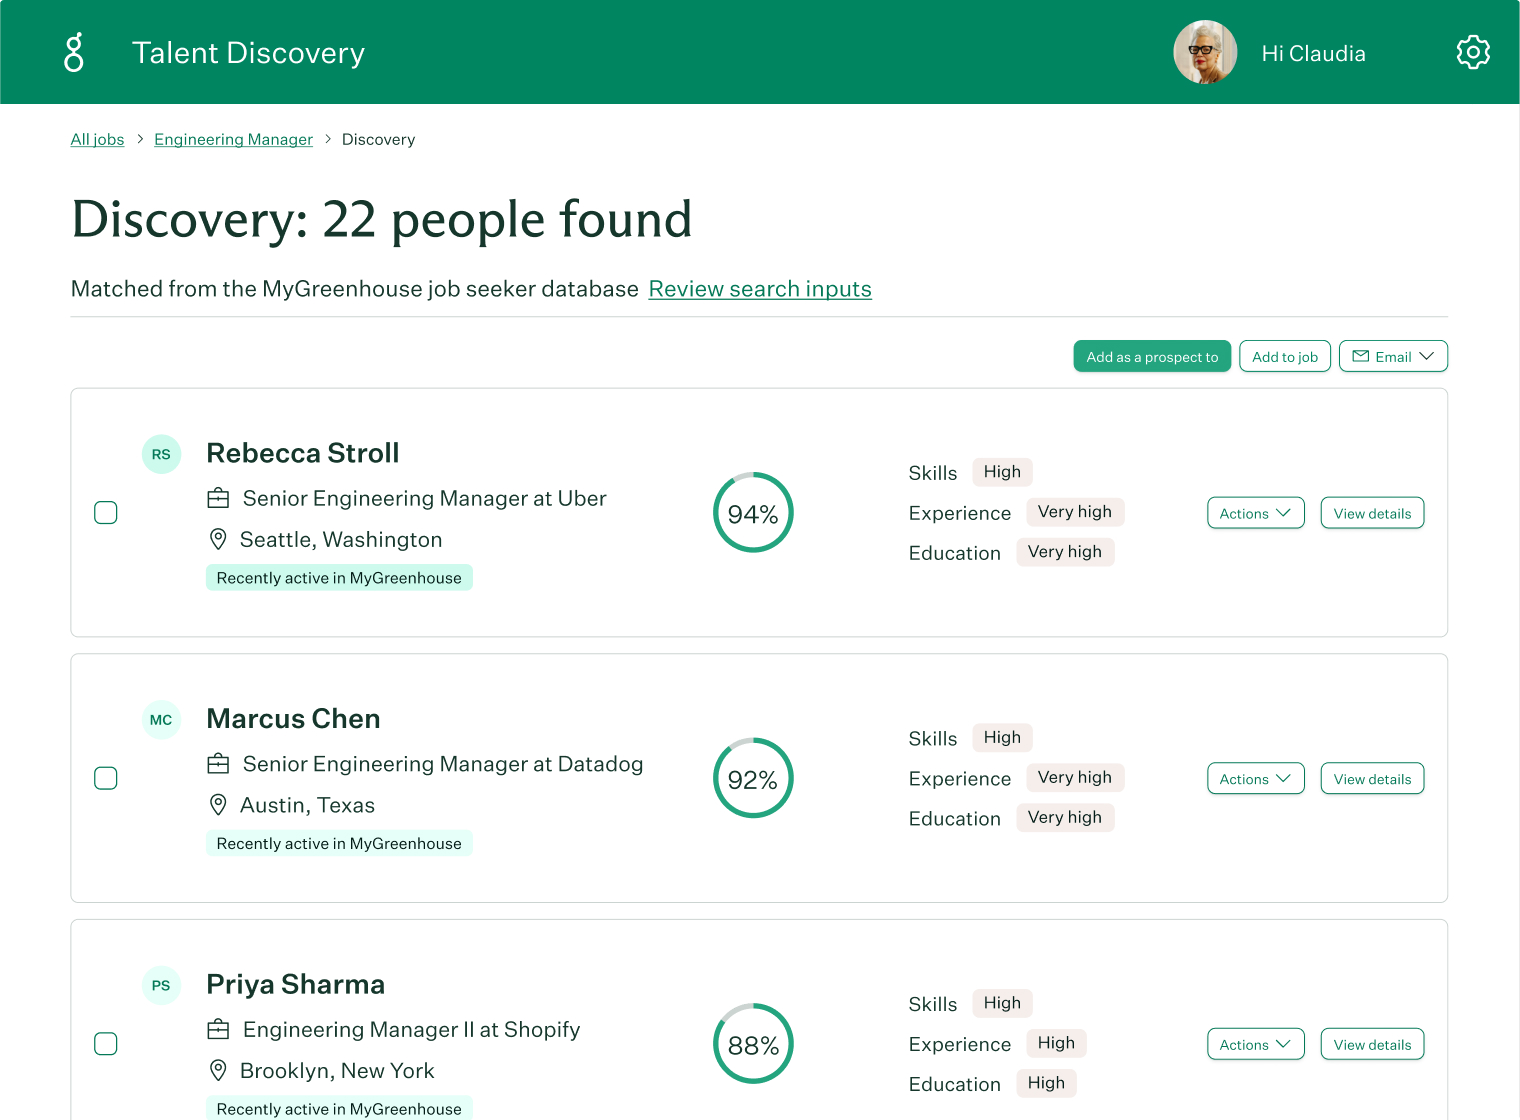
Task: Click the Priya Sharma name heading
Action: [x=295, y=984]
